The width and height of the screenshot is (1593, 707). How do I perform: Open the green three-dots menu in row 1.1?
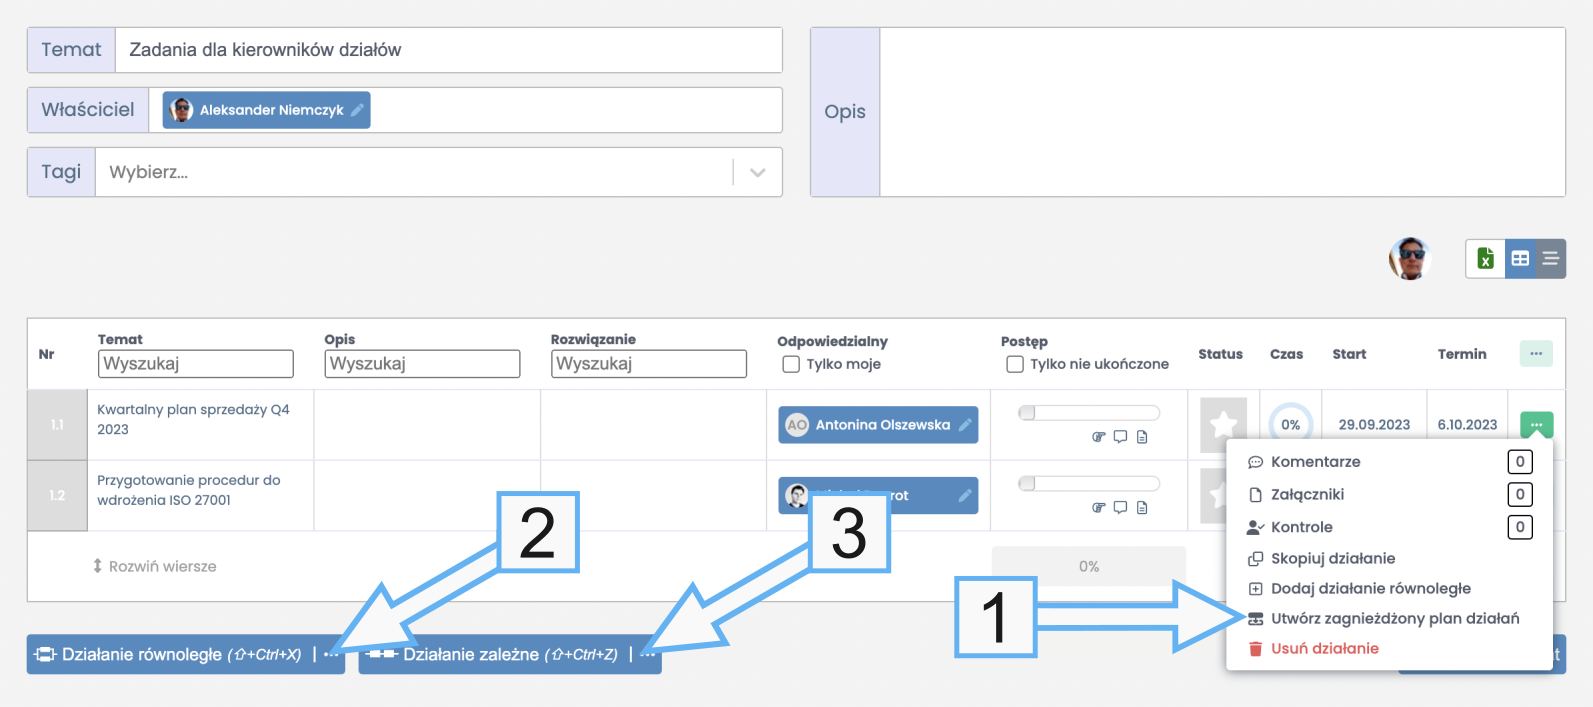(1536, 425)
